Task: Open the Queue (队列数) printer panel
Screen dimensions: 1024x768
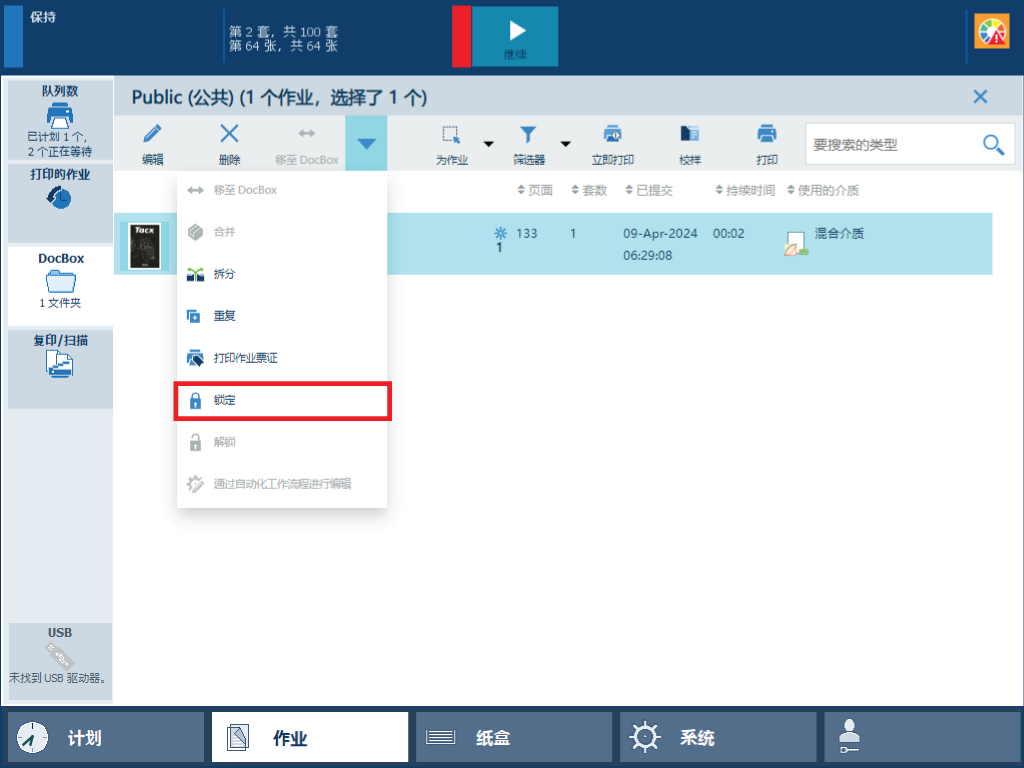Action: 60,120
